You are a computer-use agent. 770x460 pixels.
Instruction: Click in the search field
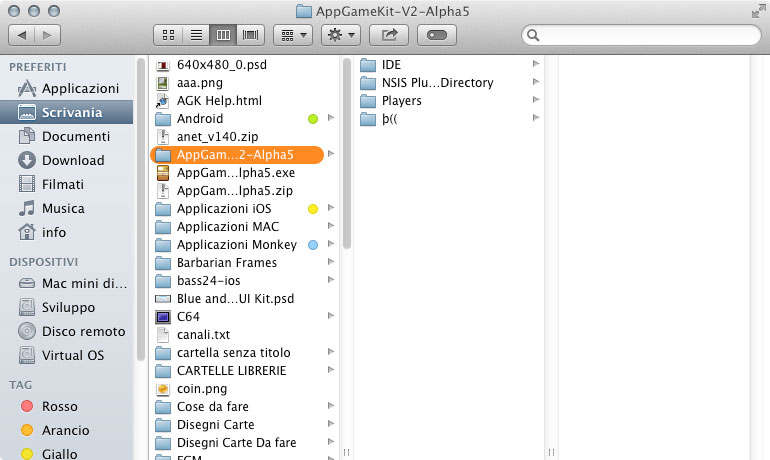tap(641, 35)
